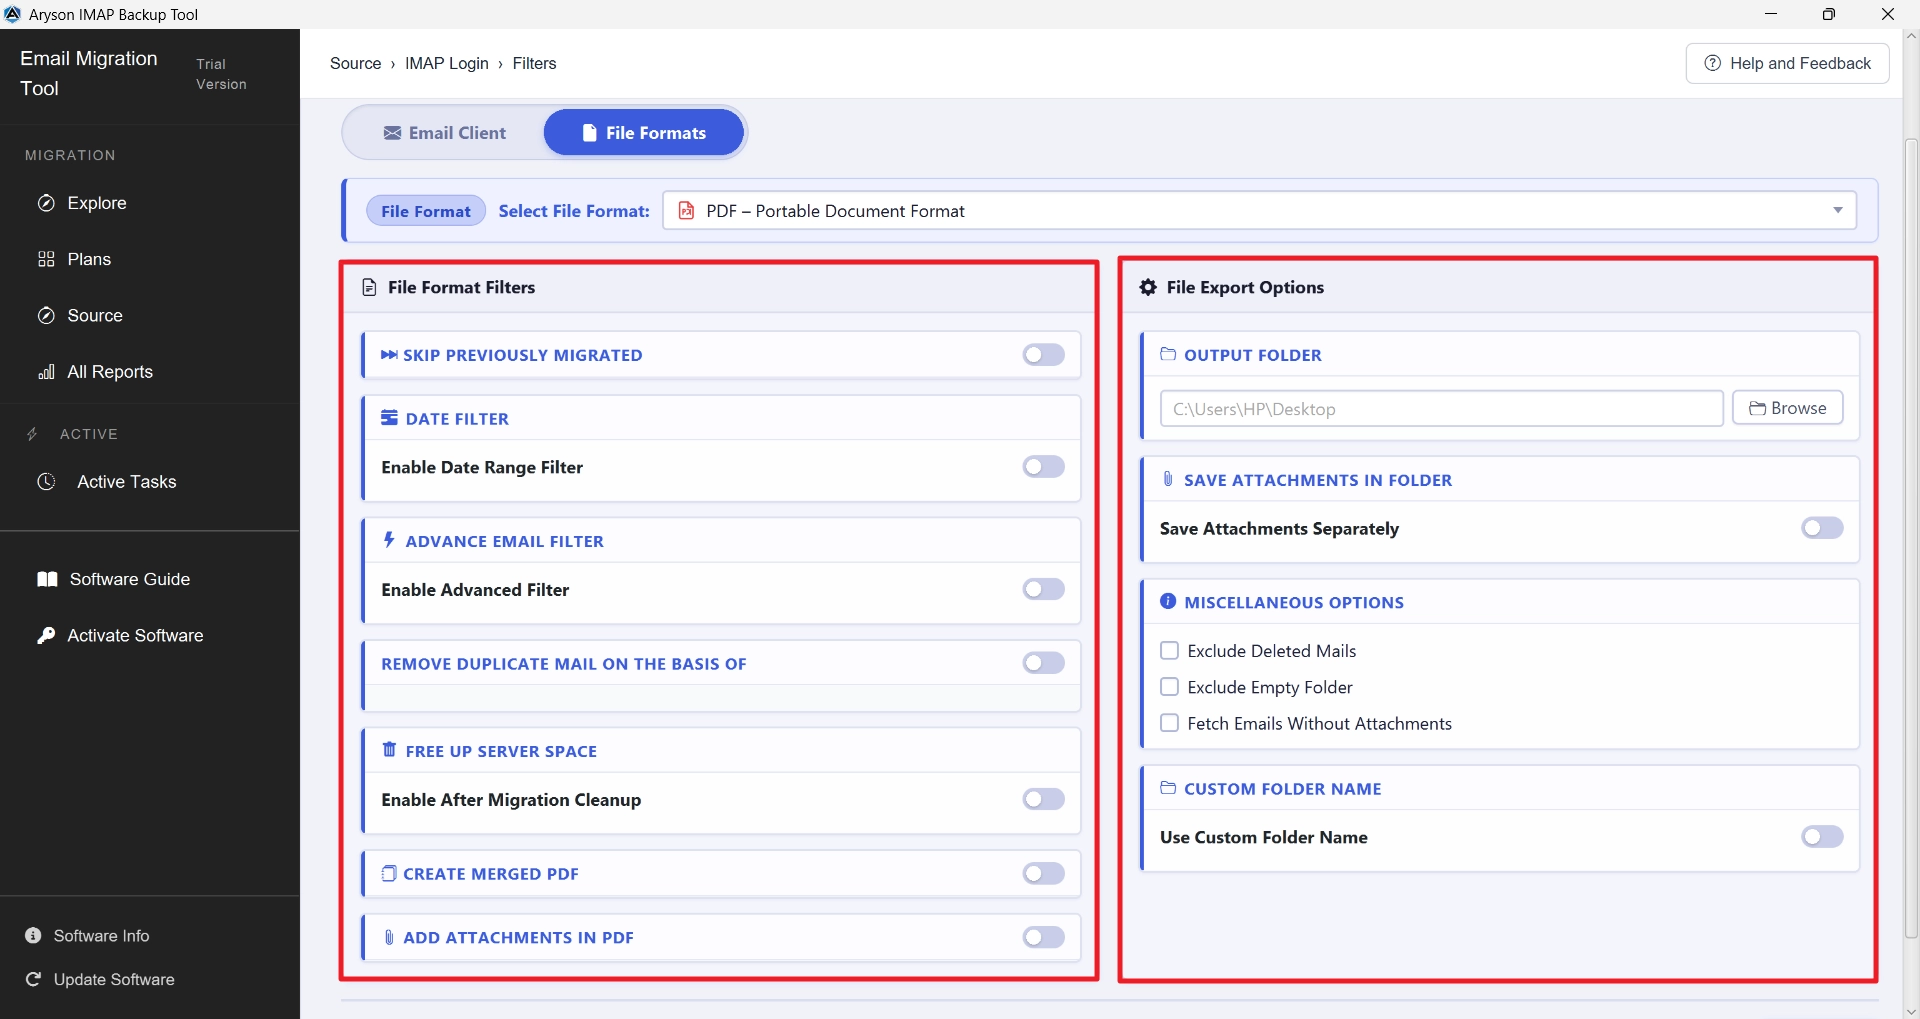
Task: Click the Explore compass icon in sidebar
Action: [x=46, y=203]
